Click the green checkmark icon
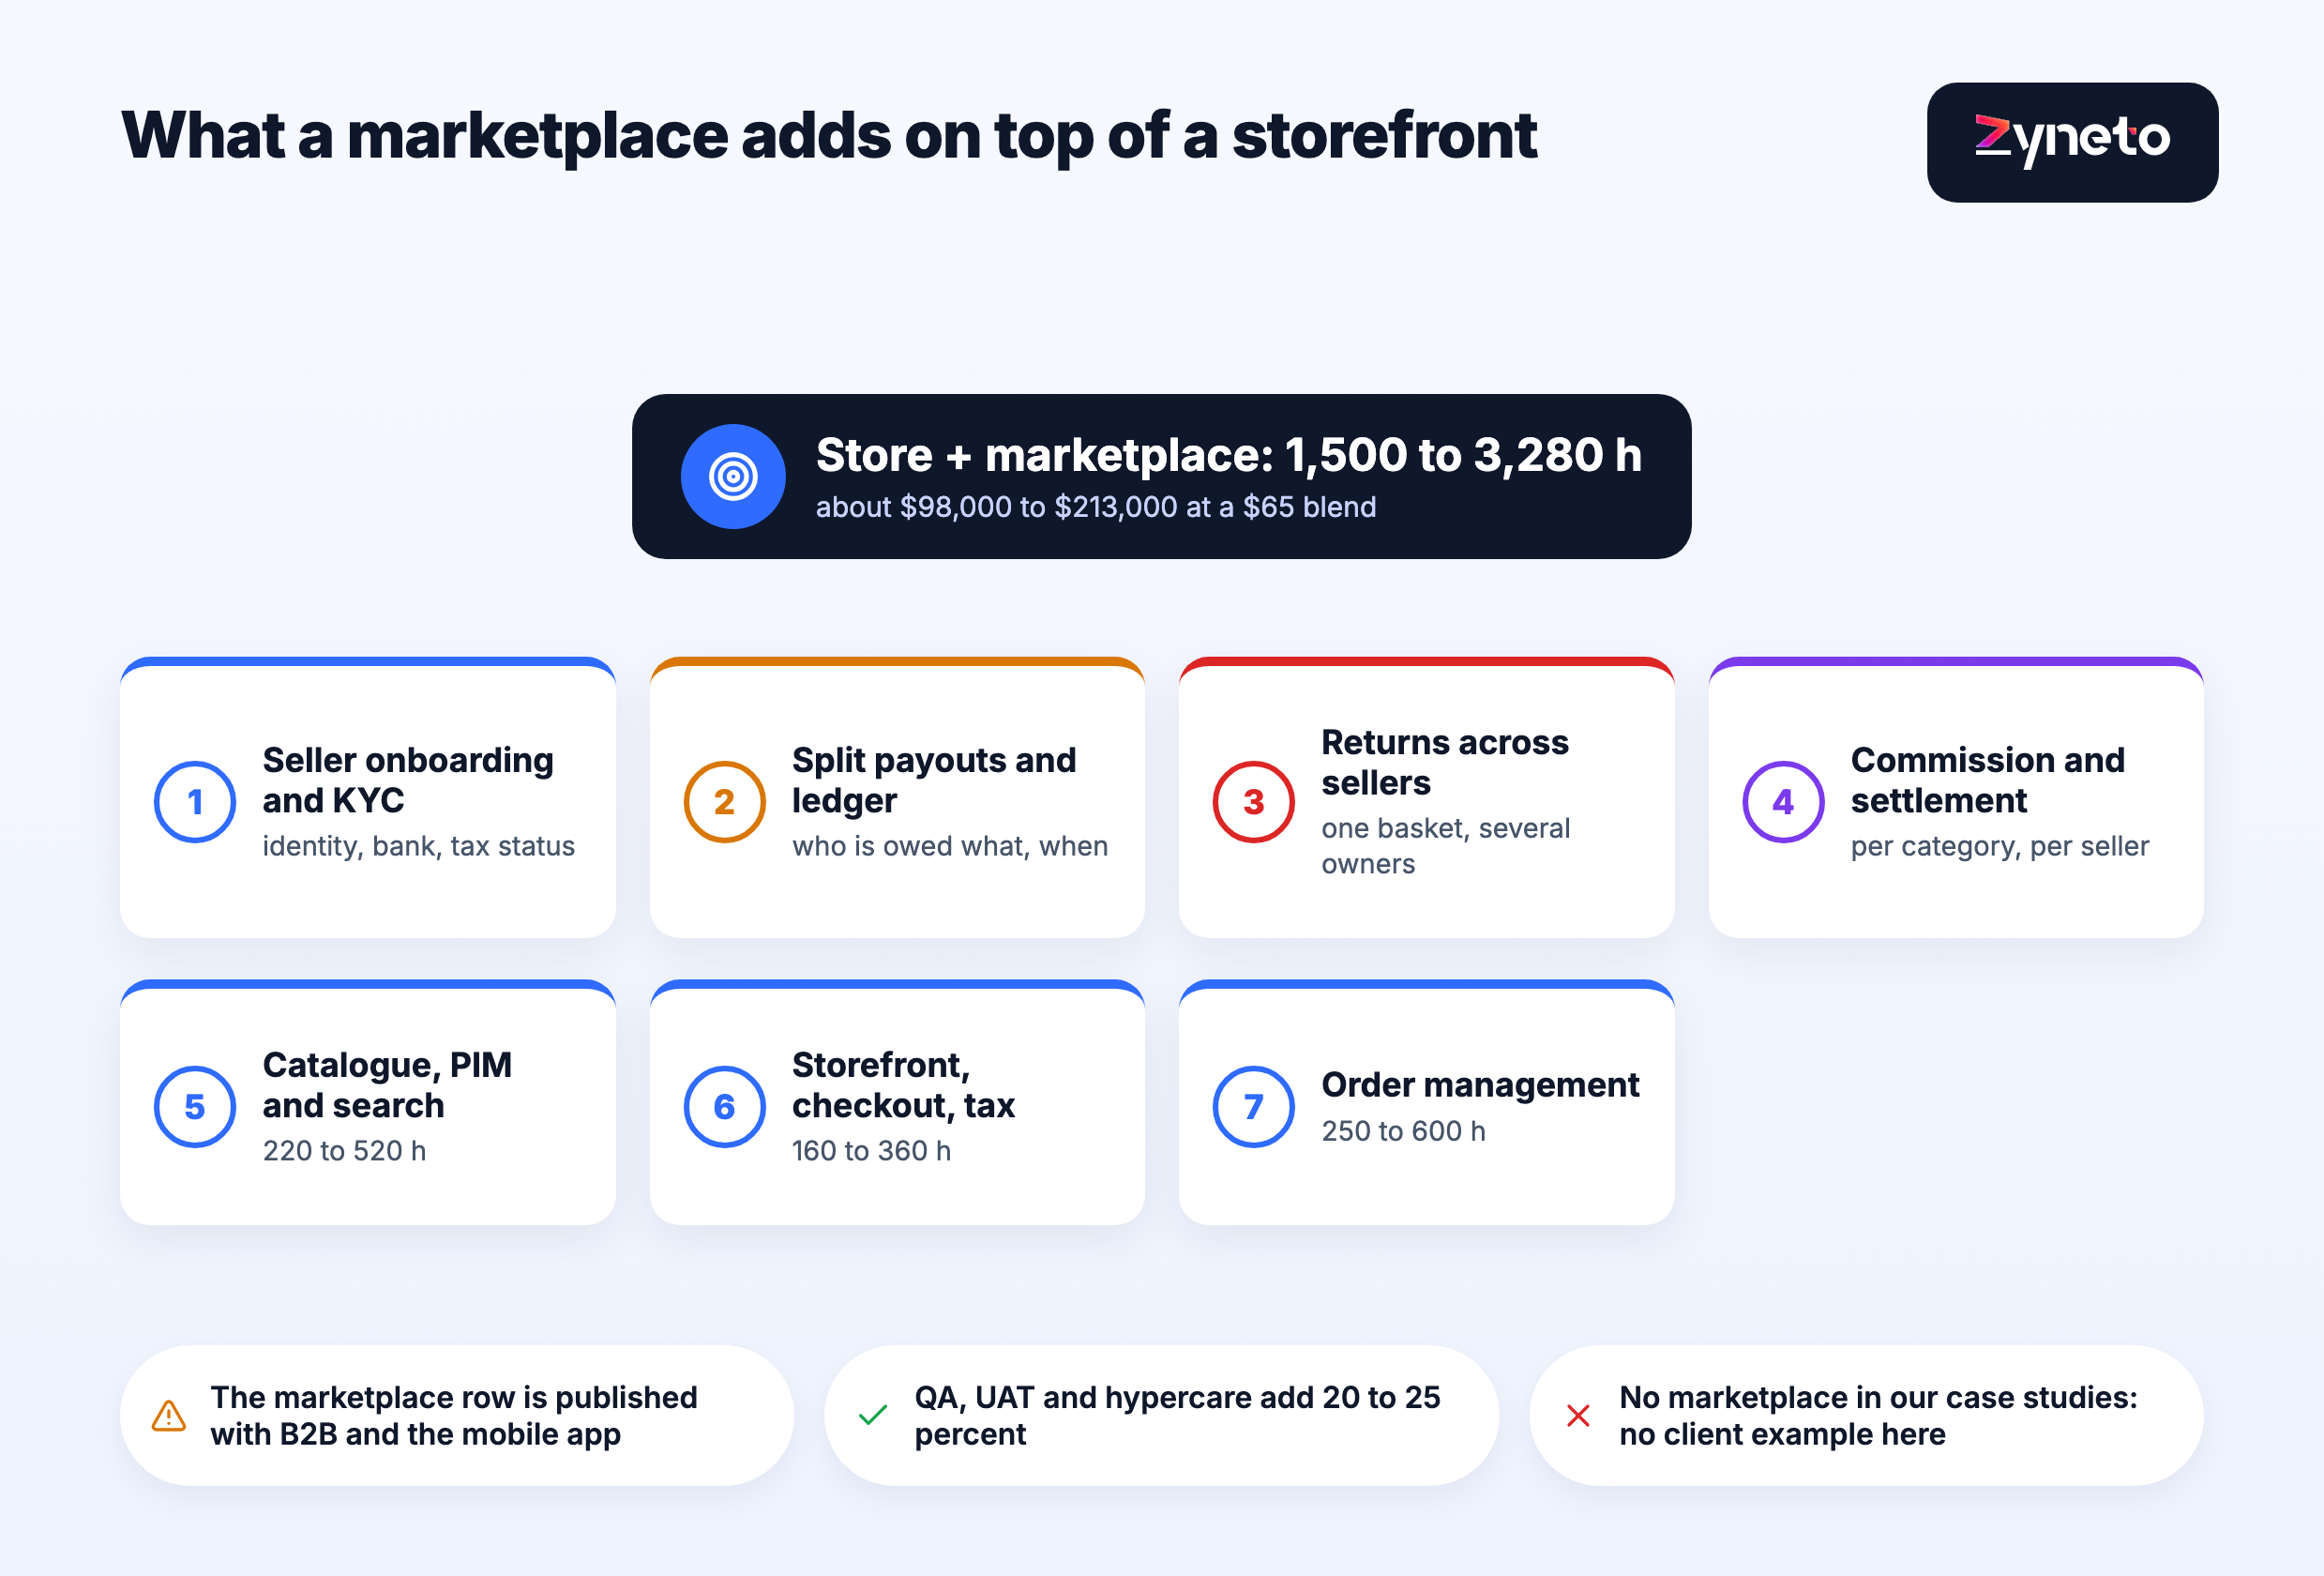Image resolution: width=2324 pixels, height=1576 pixels. coord(873,1416)
